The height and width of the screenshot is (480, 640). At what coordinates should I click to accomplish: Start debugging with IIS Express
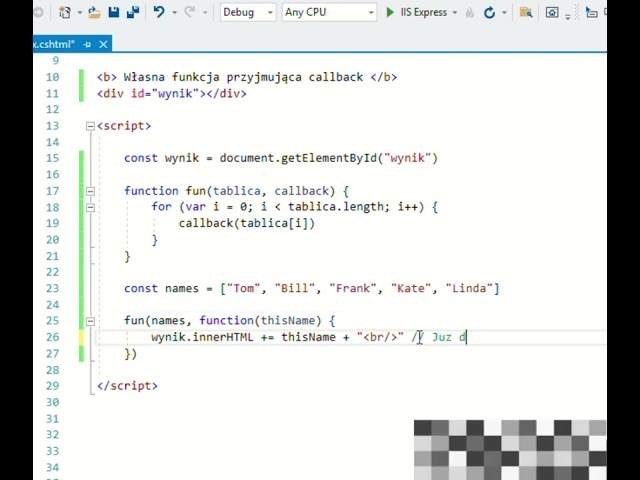pos(416,13)
